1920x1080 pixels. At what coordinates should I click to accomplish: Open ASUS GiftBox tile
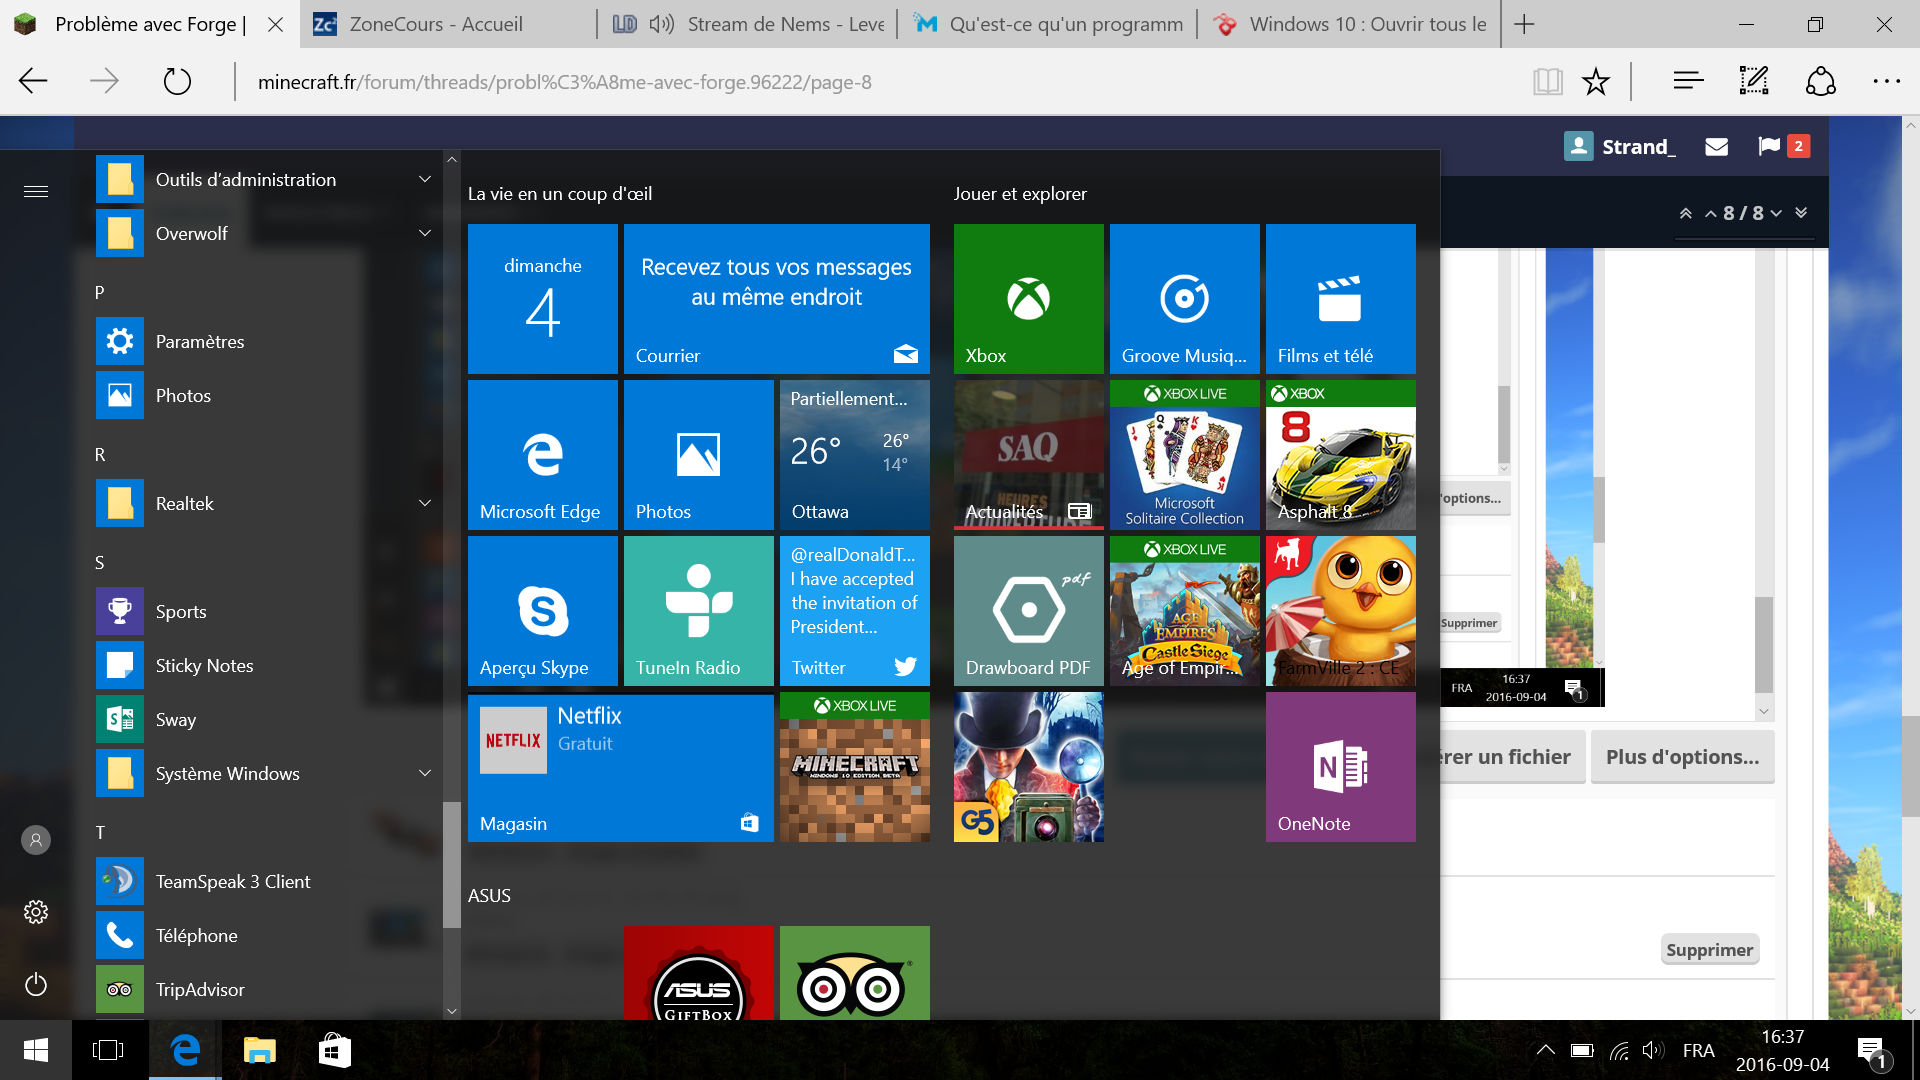pos(698,972)
